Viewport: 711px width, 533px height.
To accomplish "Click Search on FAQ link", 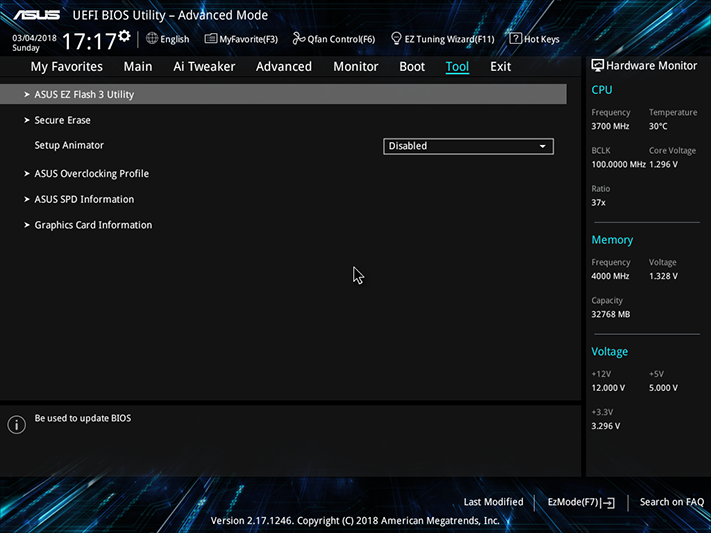I will [x=672, y=502].
